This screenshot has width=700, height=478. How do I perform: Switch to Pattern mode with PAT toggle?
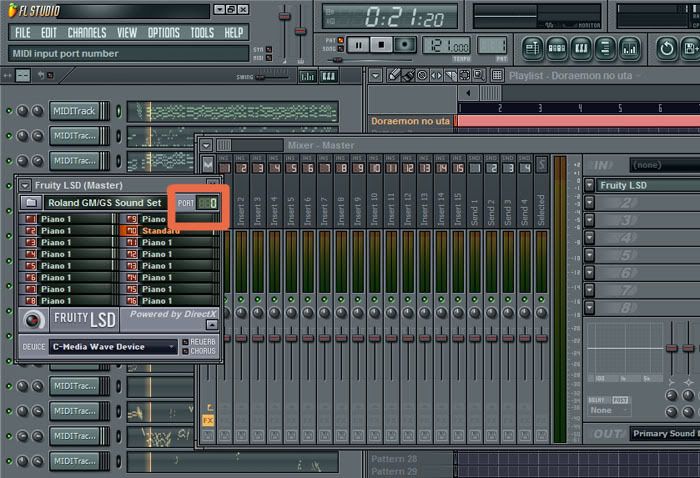341,40
